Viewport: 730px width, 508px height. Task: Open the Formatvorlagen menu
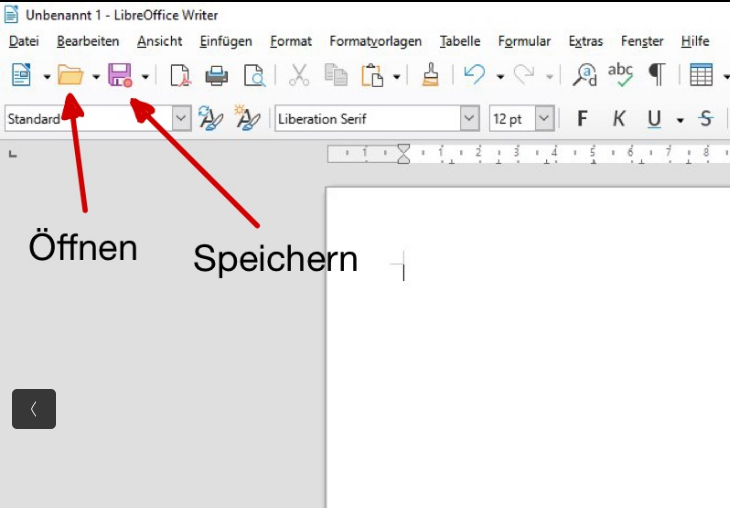point(375,41)
